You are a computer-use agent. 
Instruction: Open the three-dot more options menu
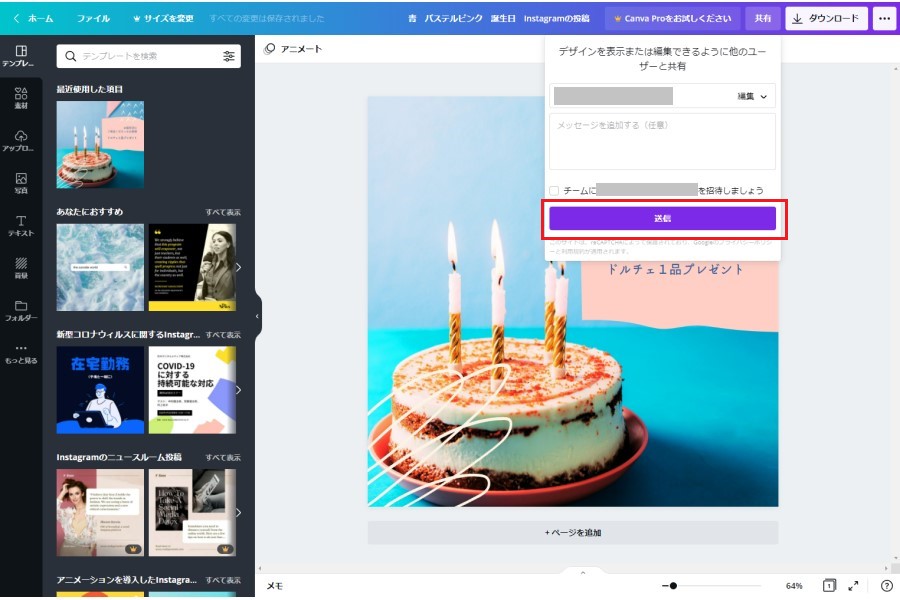[883, 18]
